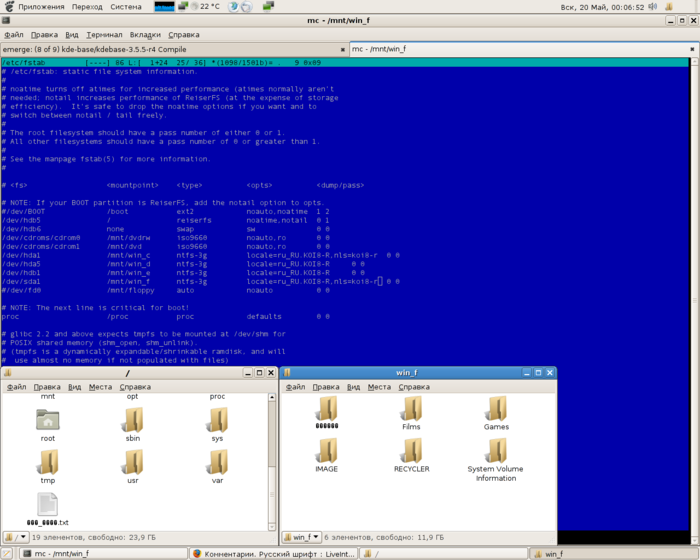Select the Films folder in win_f window
Image resolution: width=700 pixels, height=560 pixels.
point(412,409)
